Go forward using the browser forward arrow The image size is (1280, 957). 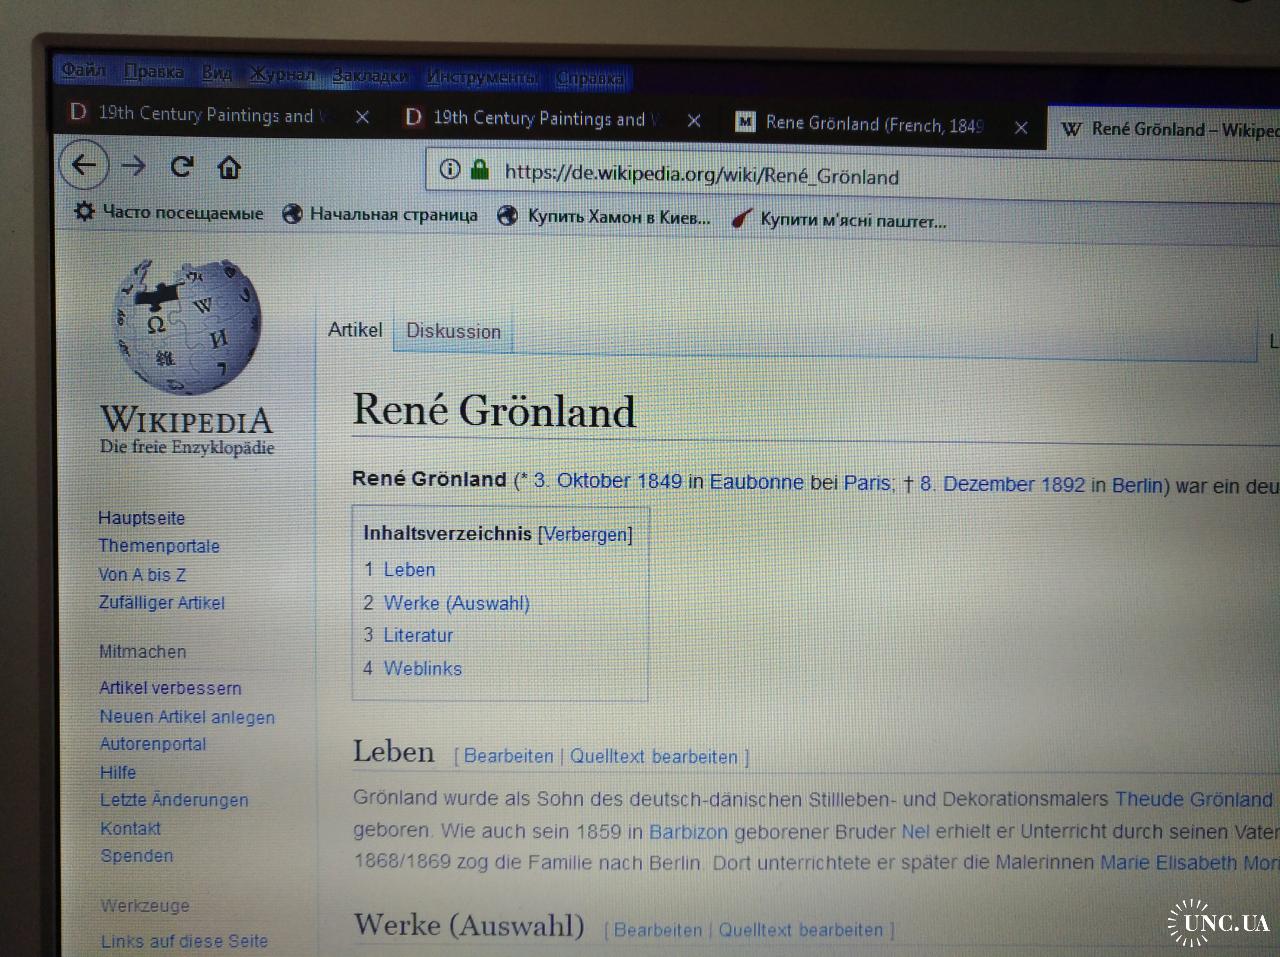point(133,166)
